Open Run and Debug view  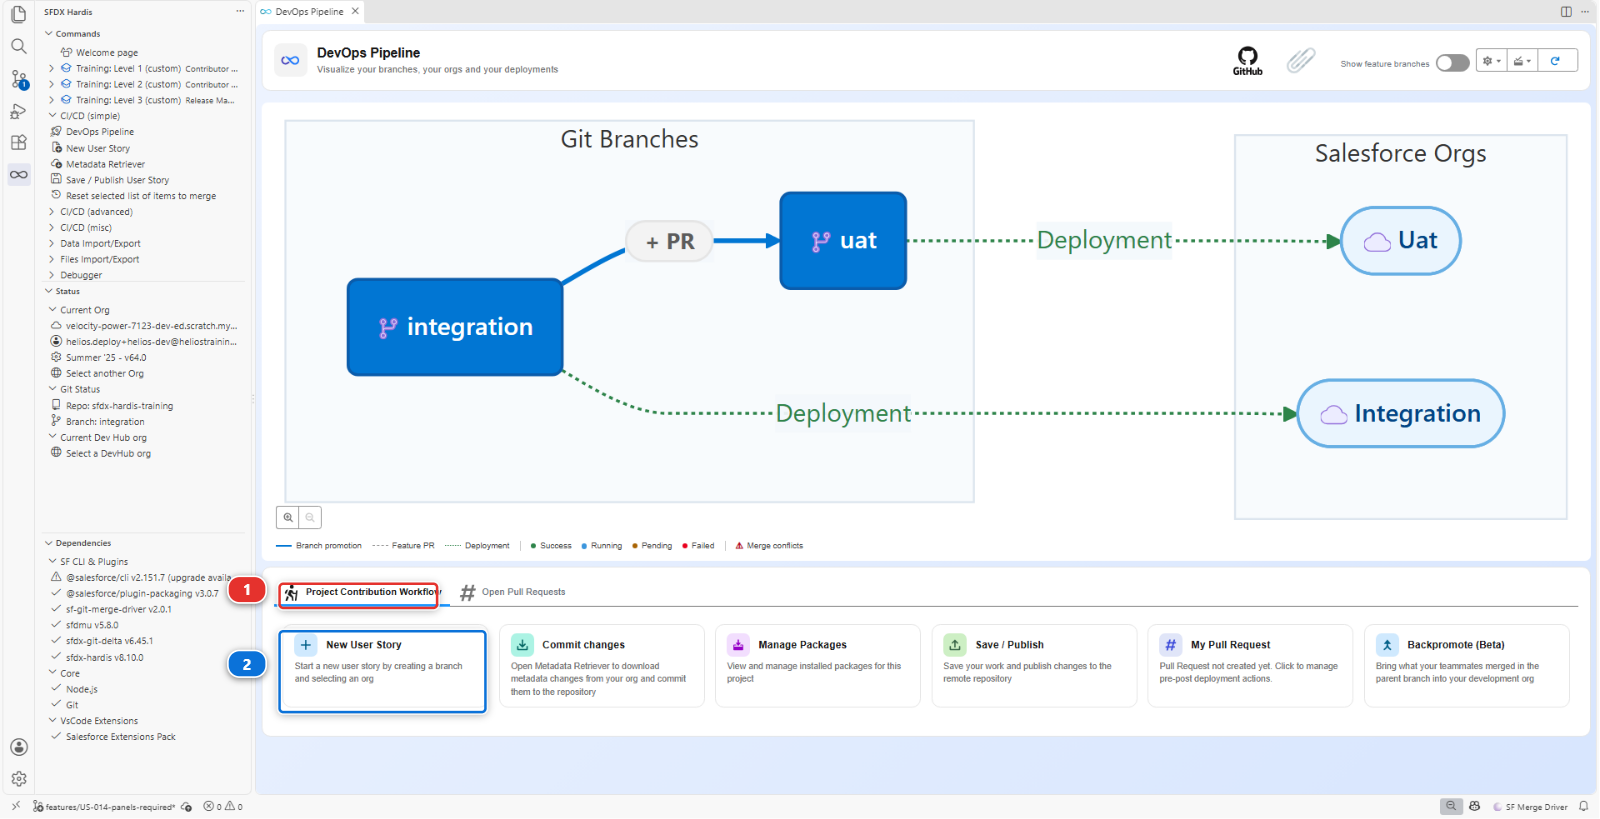click(18, 110)
